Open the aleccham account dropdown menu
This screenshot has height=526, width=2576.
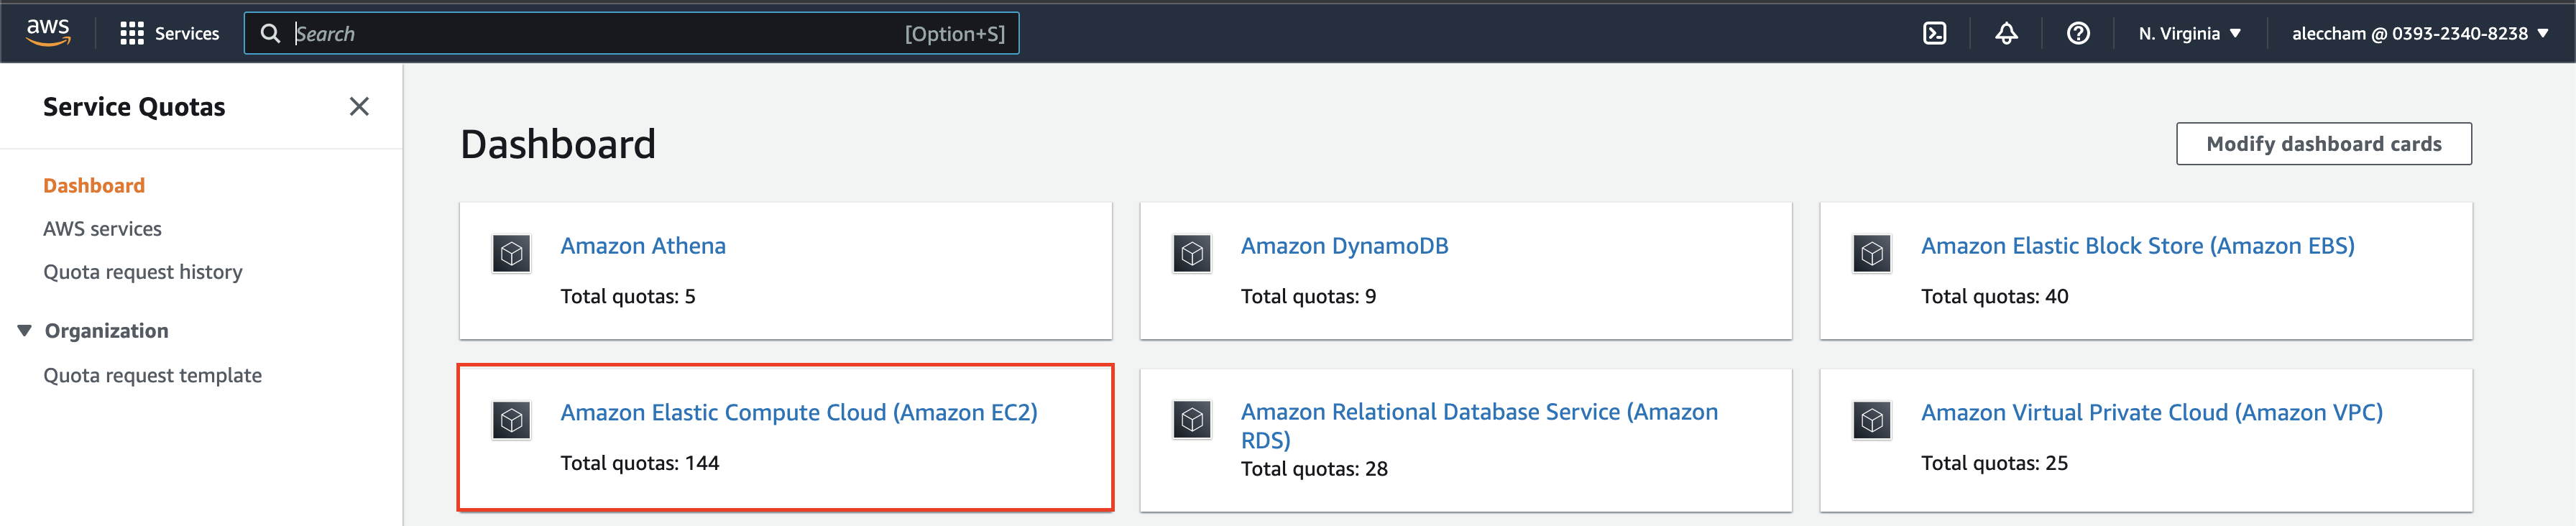point(2420,34)
